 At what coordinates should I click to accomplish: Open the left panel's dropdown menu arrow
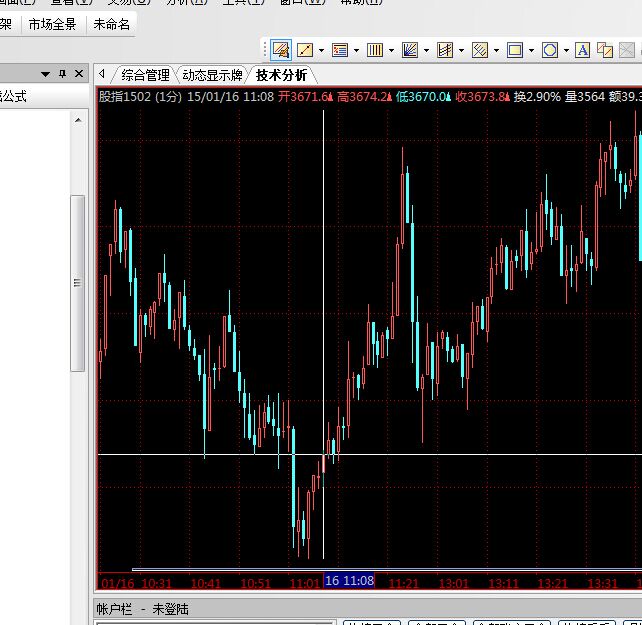[x=45, y=74]
